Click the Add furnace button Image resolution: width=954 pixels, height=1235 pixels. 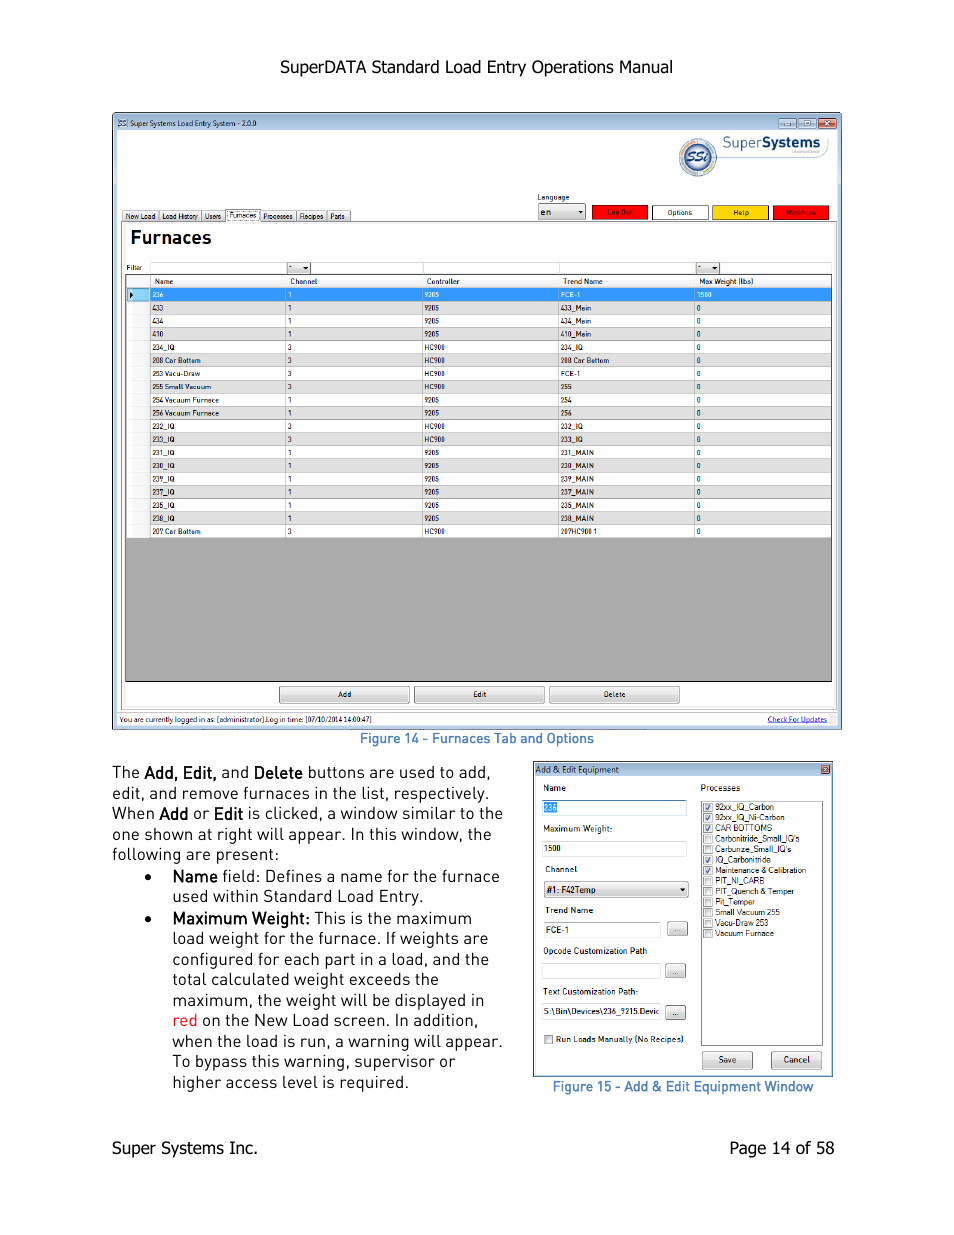(x=344, y=694)
